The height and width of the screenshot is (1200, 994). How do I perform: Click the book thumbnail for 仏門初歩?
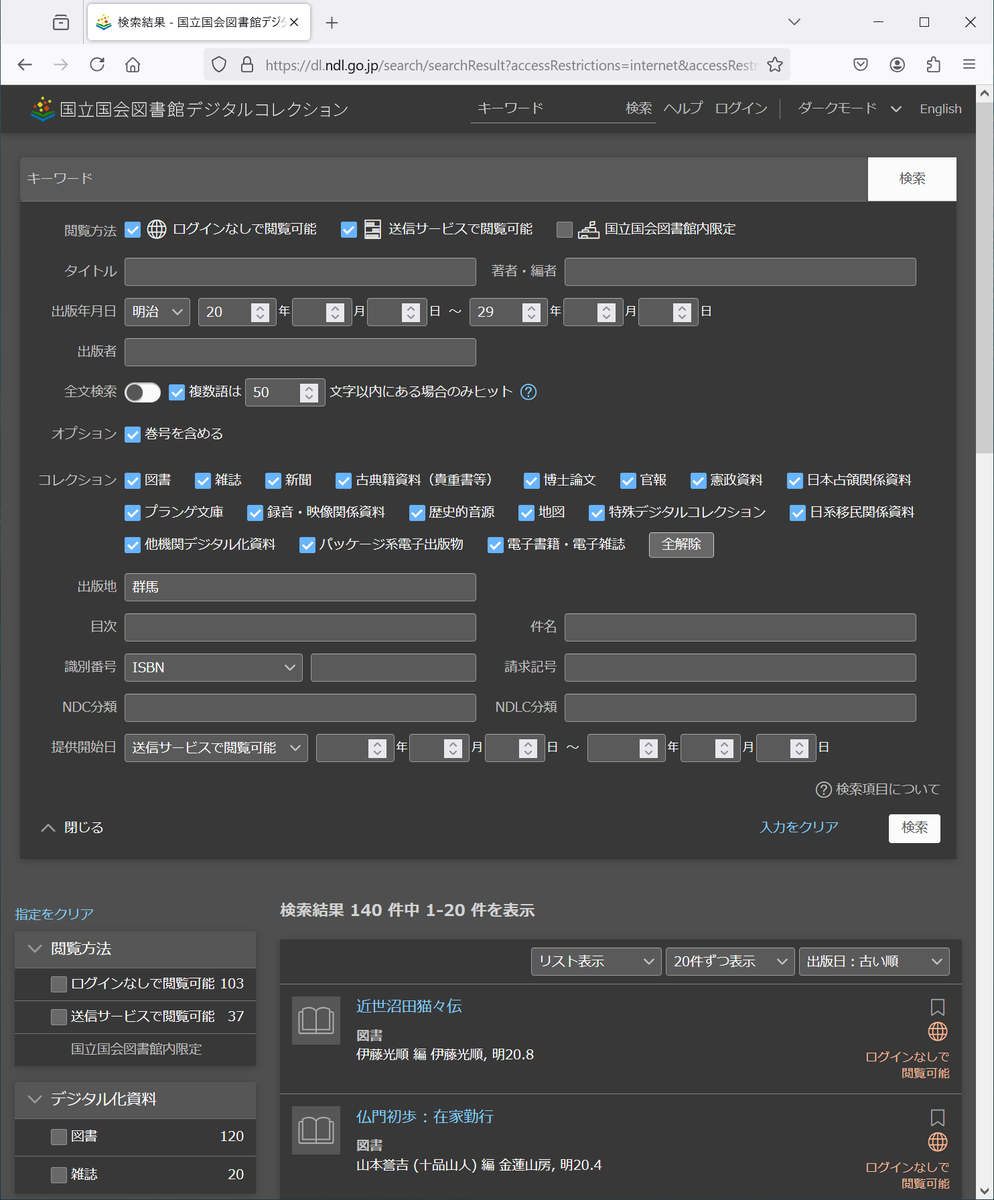(316, 1131)
